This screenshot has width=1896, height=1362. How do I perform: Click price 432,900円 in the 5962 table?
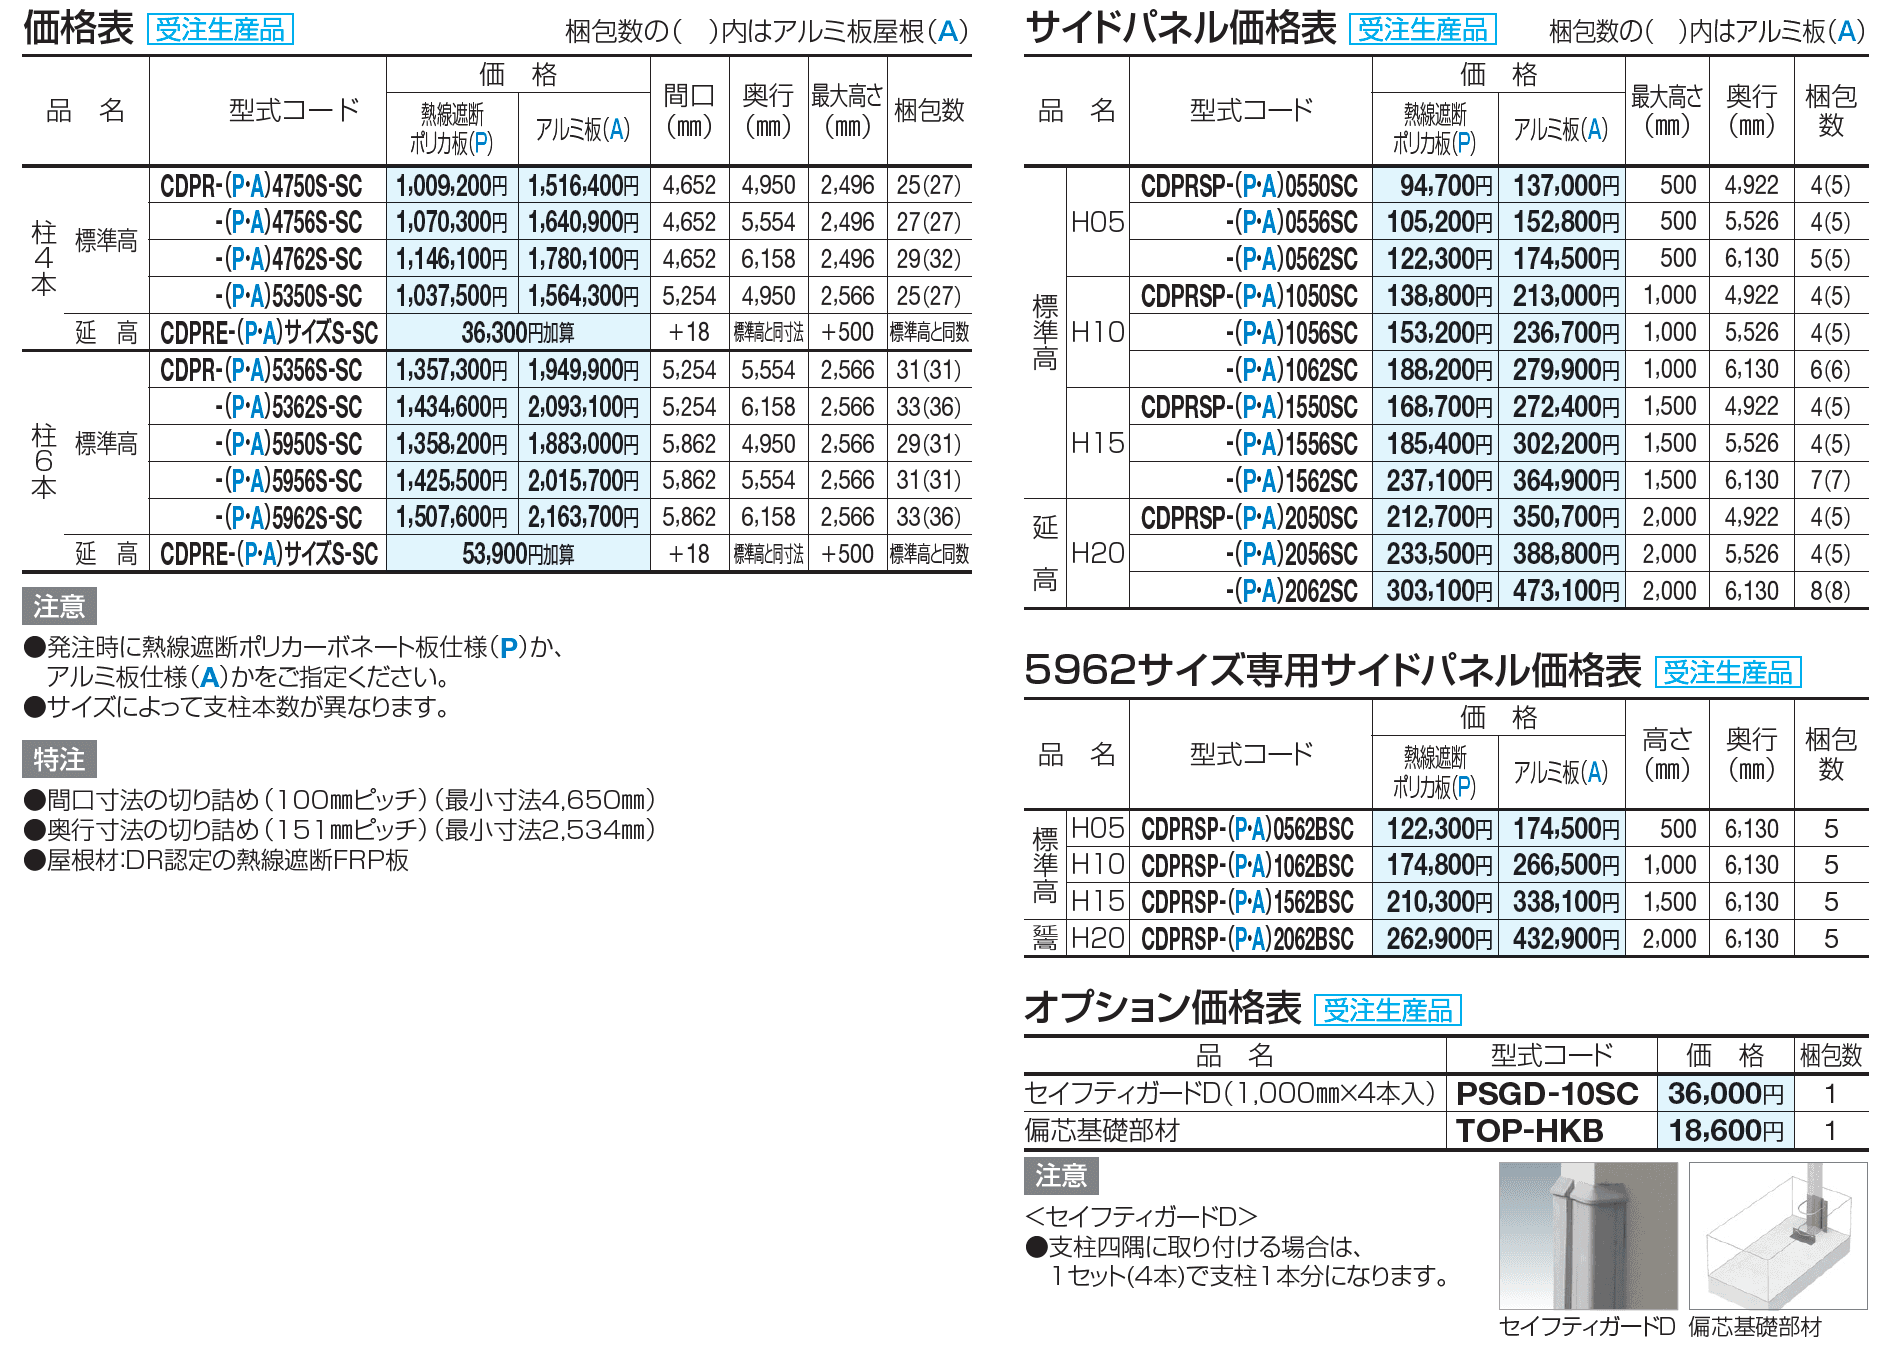click(x=1566, y=939)
